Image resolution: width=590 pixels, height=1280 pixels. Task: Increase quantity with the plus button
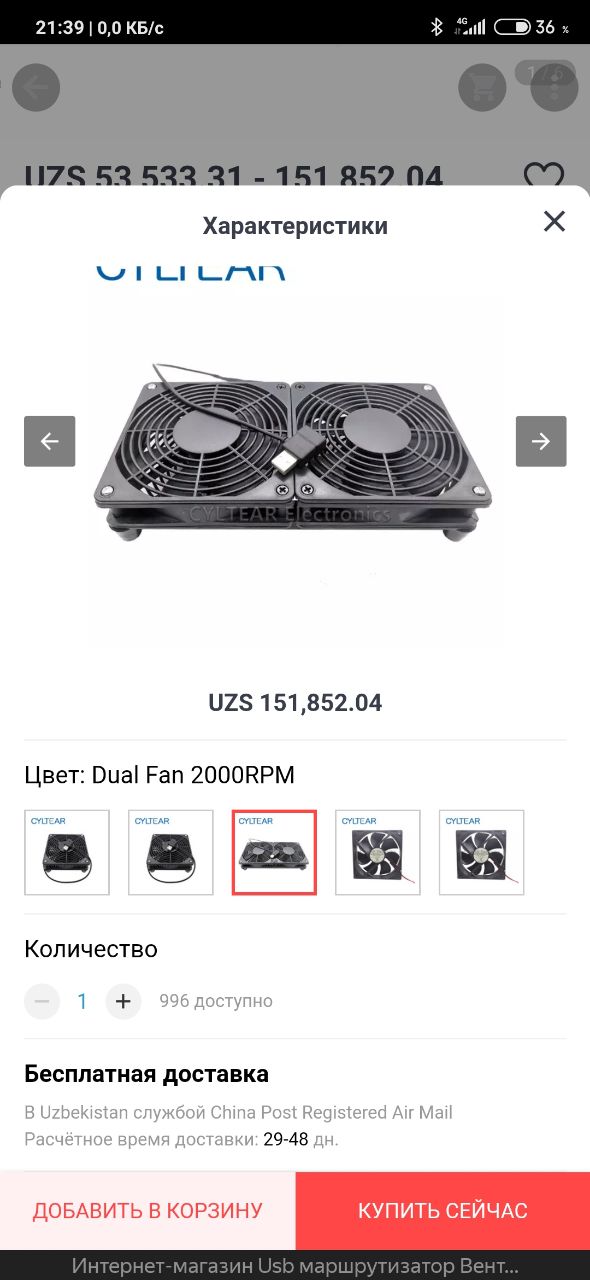(x=123, y=1001)
